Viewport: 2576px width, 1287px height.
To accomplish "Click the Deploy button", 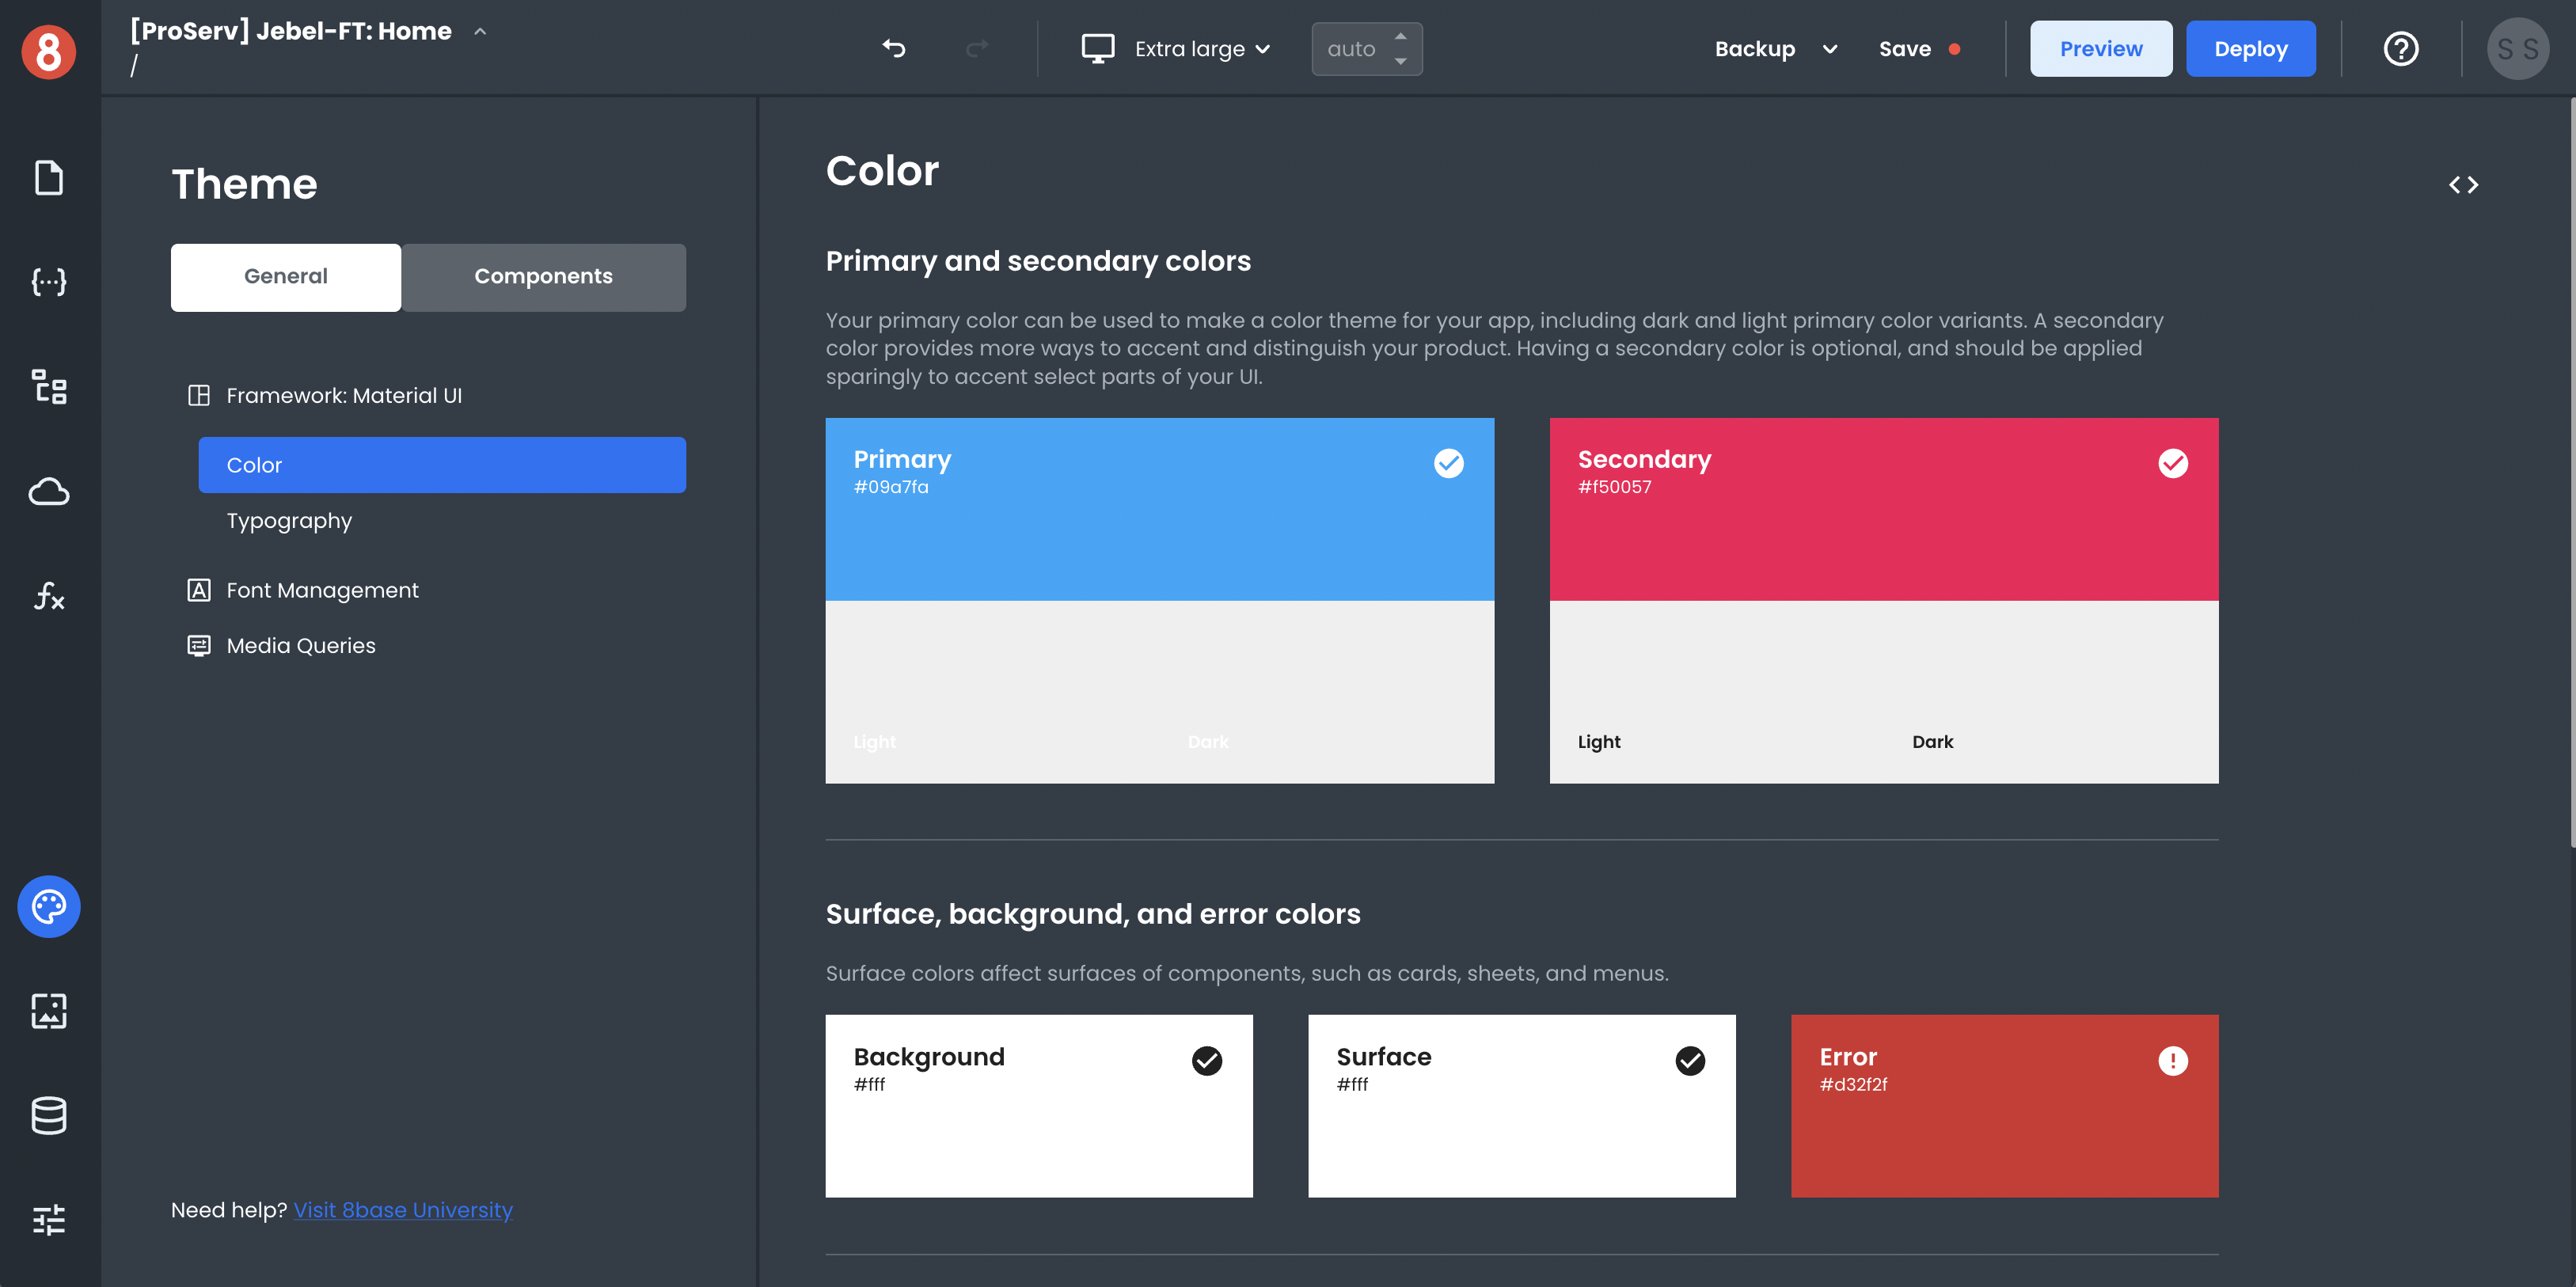I will coord(2251,47).
